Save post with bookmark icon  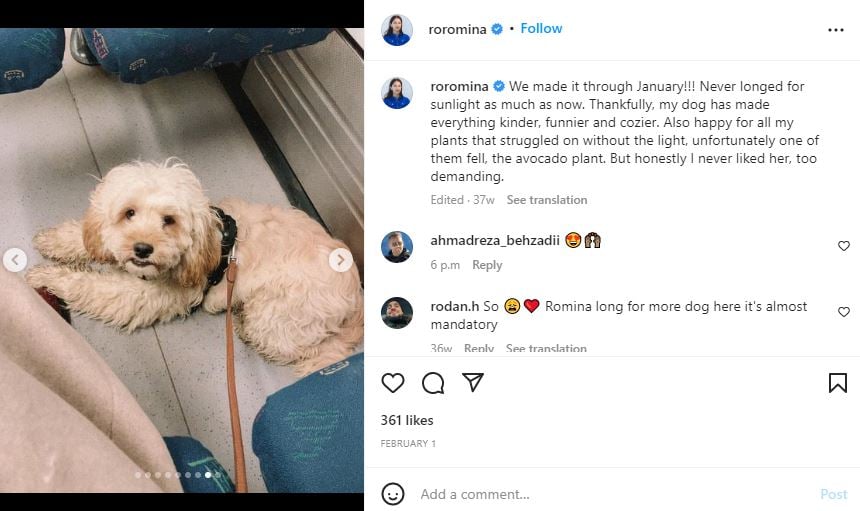coord(838,383)
